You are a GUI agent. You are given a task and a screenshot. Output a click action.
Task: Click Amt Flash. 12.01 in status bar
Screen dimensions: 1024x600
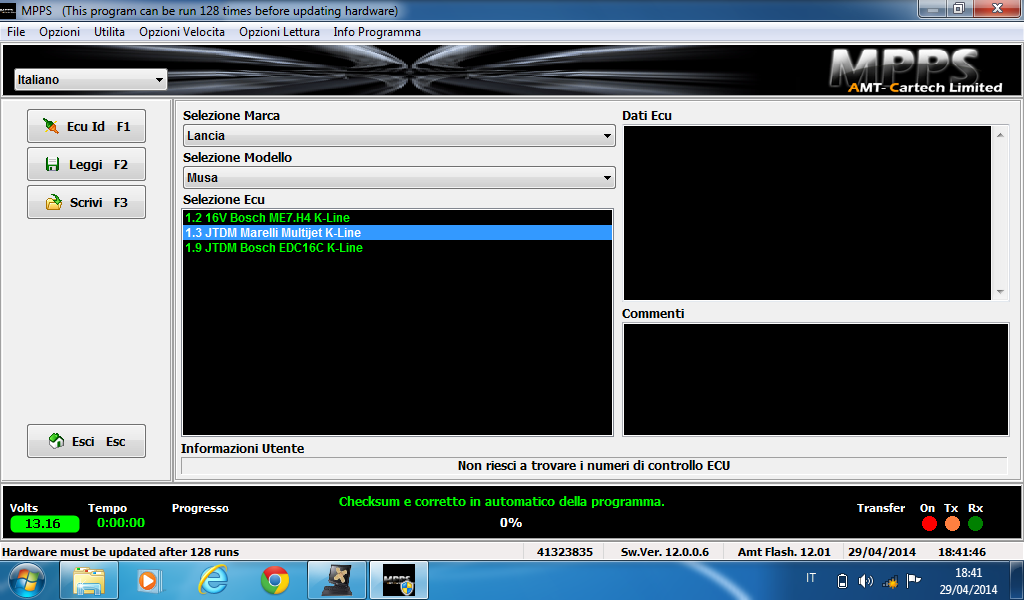click(784, 552)
